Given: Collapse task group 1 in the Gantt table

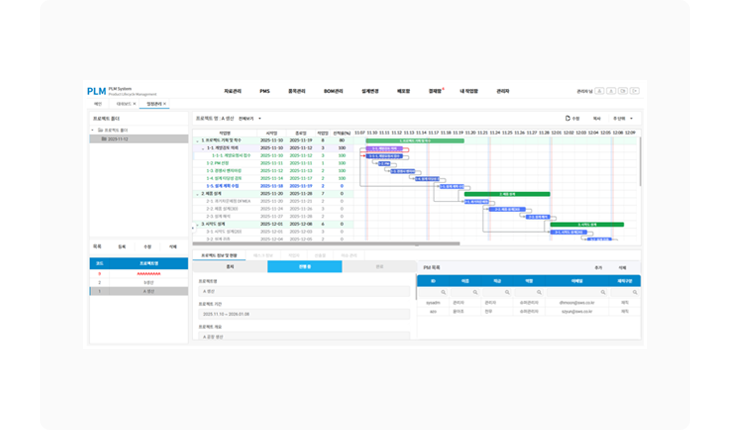Looking at the screenshot, I should pos(197,141).
